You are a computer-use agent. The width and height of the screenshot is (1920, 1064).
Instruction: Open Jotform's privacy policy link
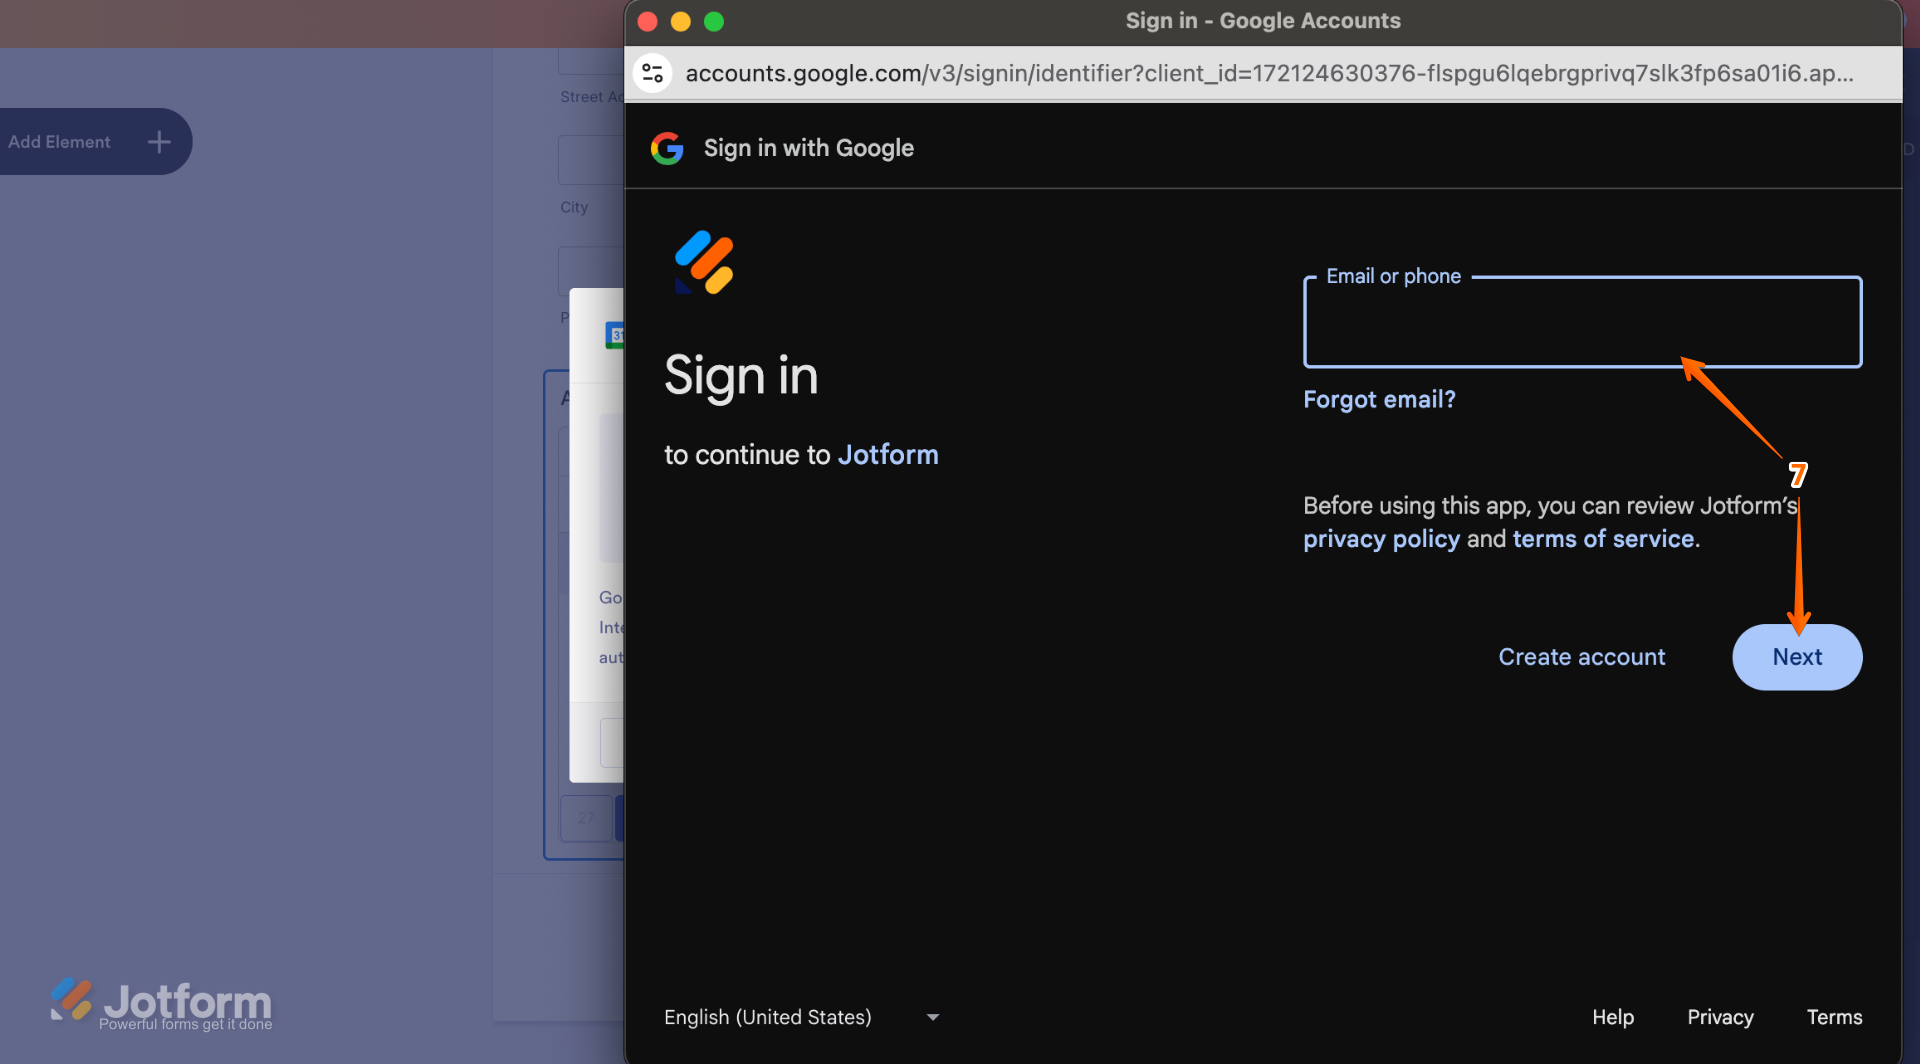[1381, 539]
